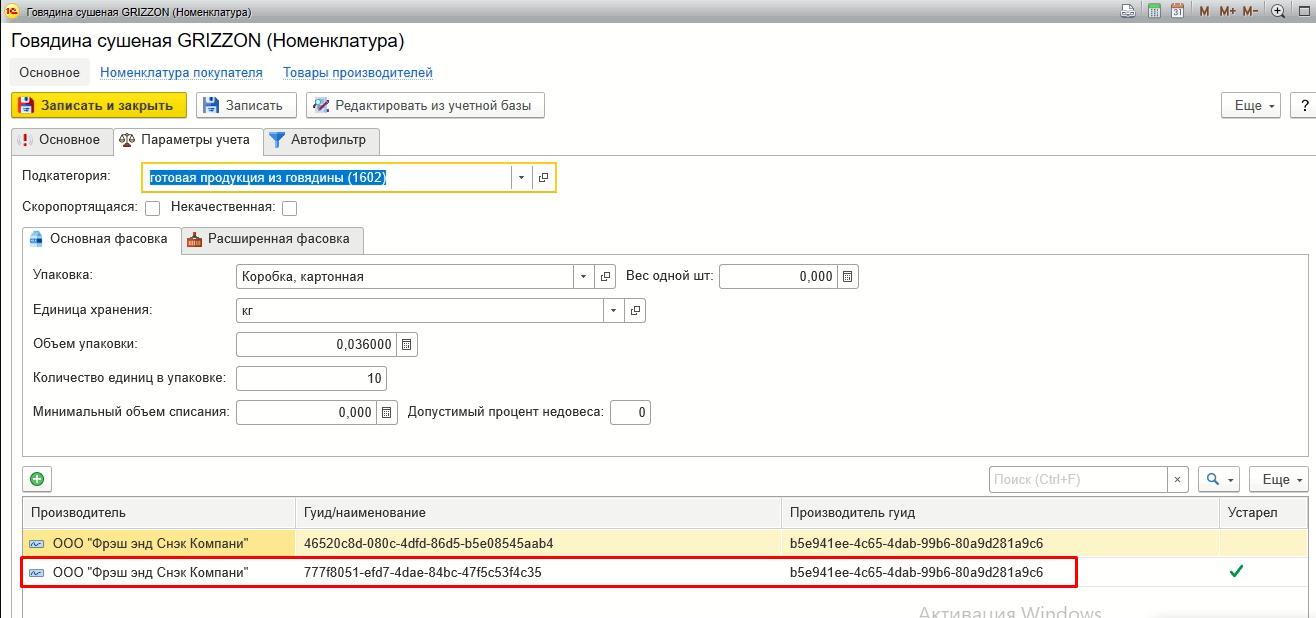Image resolution: width=1316 pixels, height=618 pixels.
Task: Click the Количество единиц в упаковке field
Action: pos(311,379)
